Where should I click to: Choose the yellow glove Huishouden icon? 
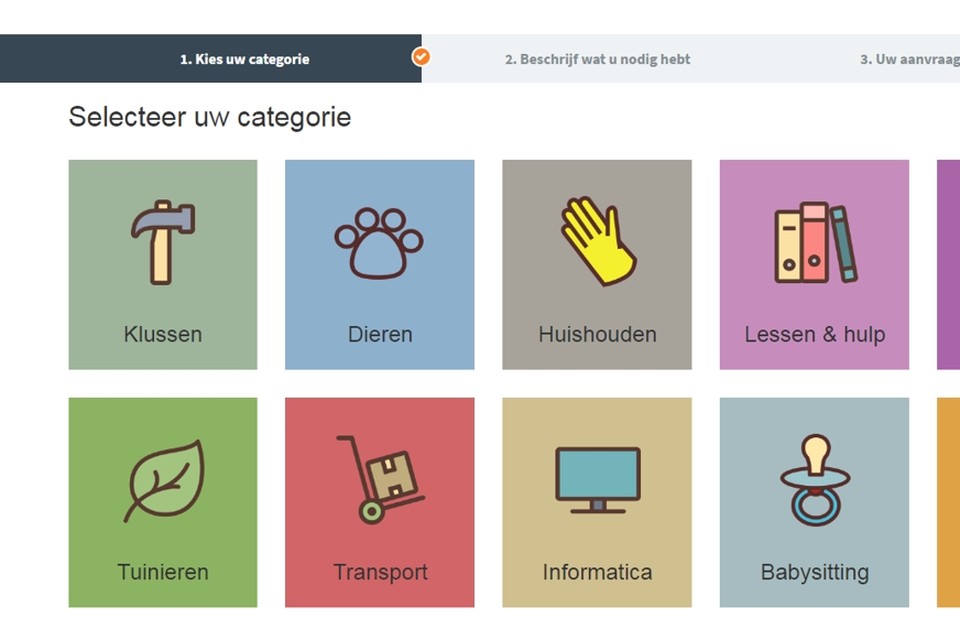click(598, 241)
